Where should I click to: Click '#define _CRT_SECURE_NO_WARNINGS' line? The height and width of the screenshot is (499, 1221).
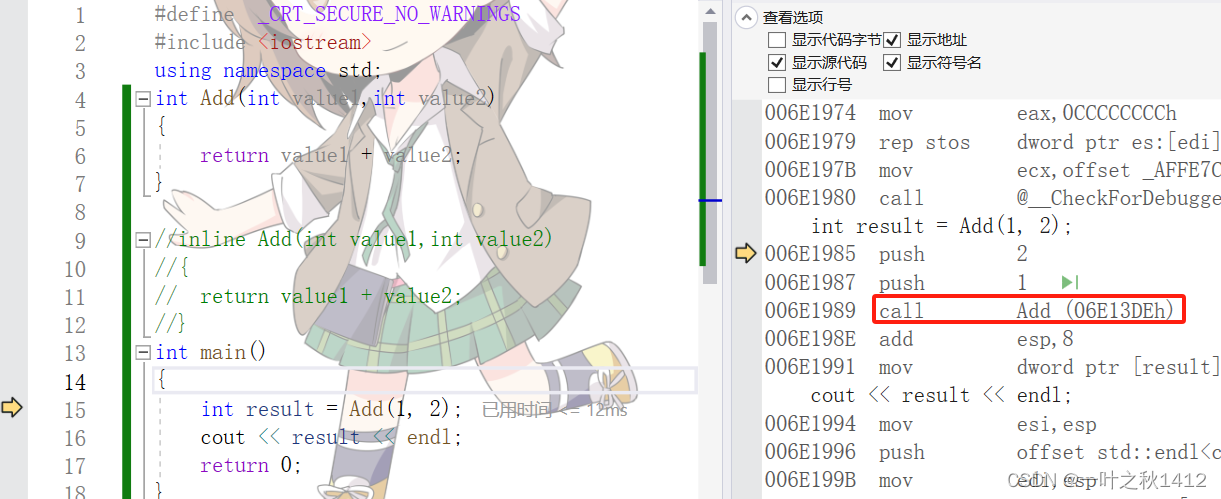(x=338, y=14)
